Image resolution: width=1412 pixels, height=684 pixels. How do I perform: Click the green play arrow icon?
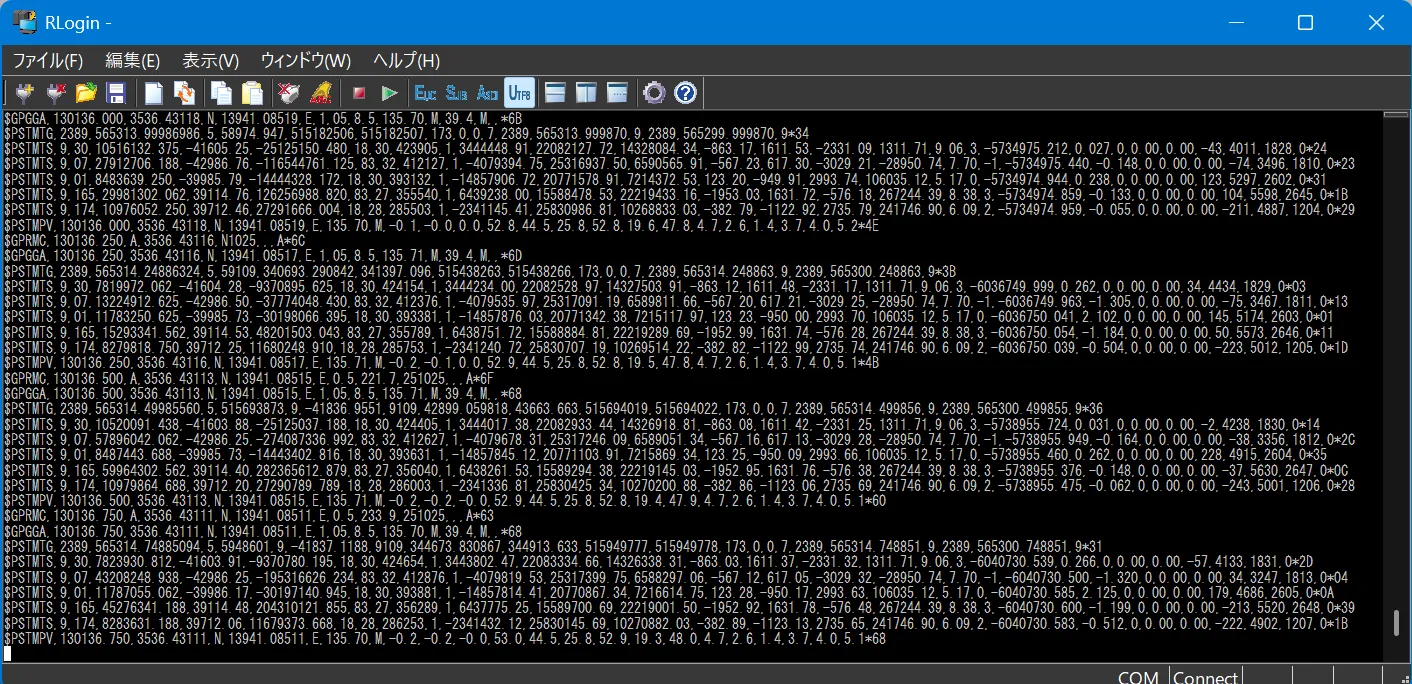point(390,93)
